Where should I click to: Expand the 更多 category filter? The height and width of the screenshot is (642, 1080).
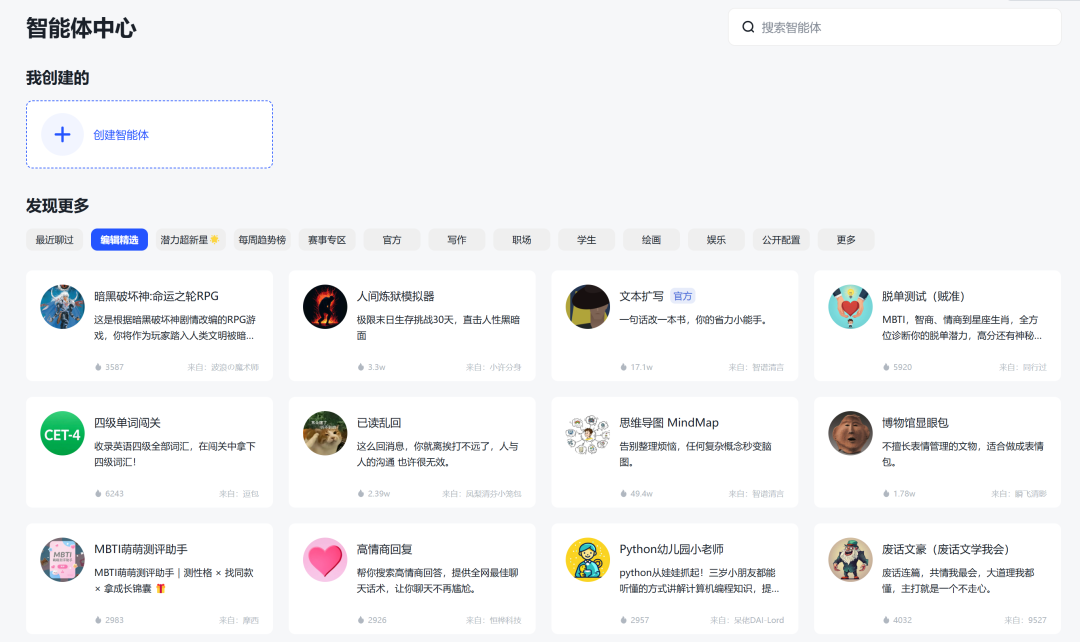[846, 239]
